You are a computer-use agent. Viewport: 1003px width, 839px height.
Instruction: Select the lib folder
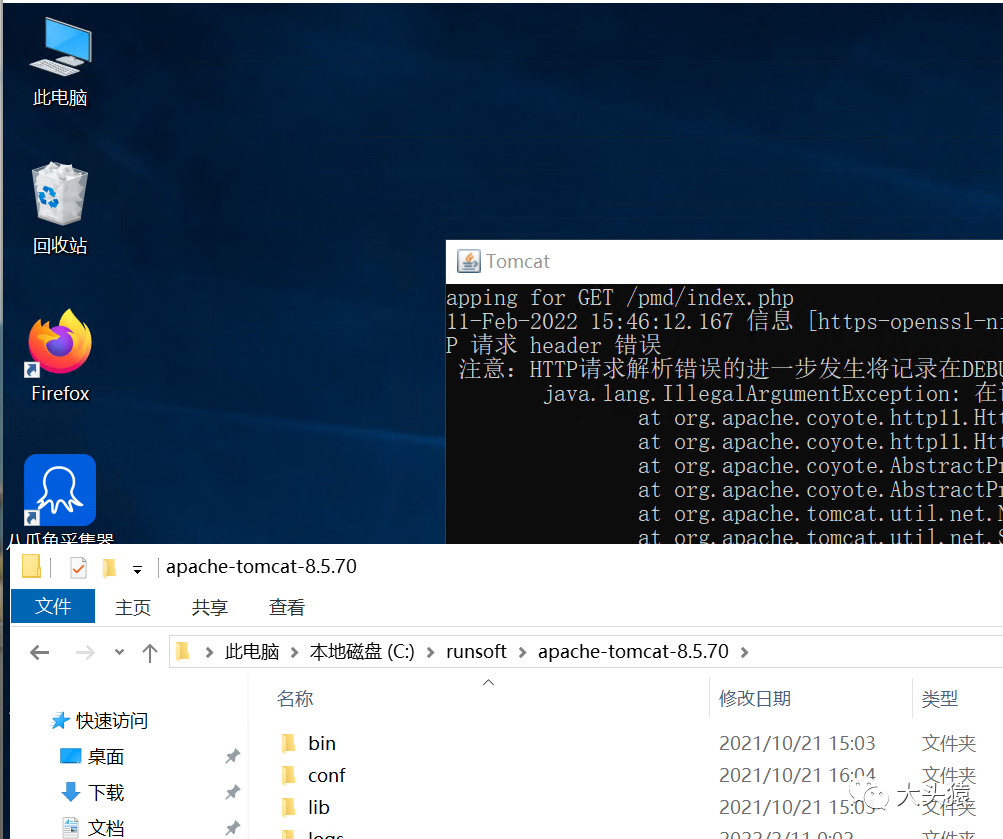[x=319, y=807]
